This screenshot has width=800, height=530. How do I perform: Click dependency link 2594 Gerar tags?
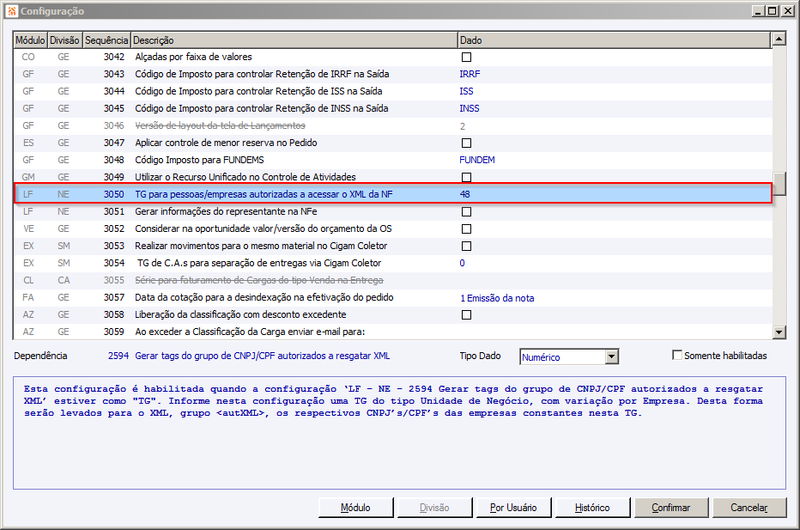[249, 356]
